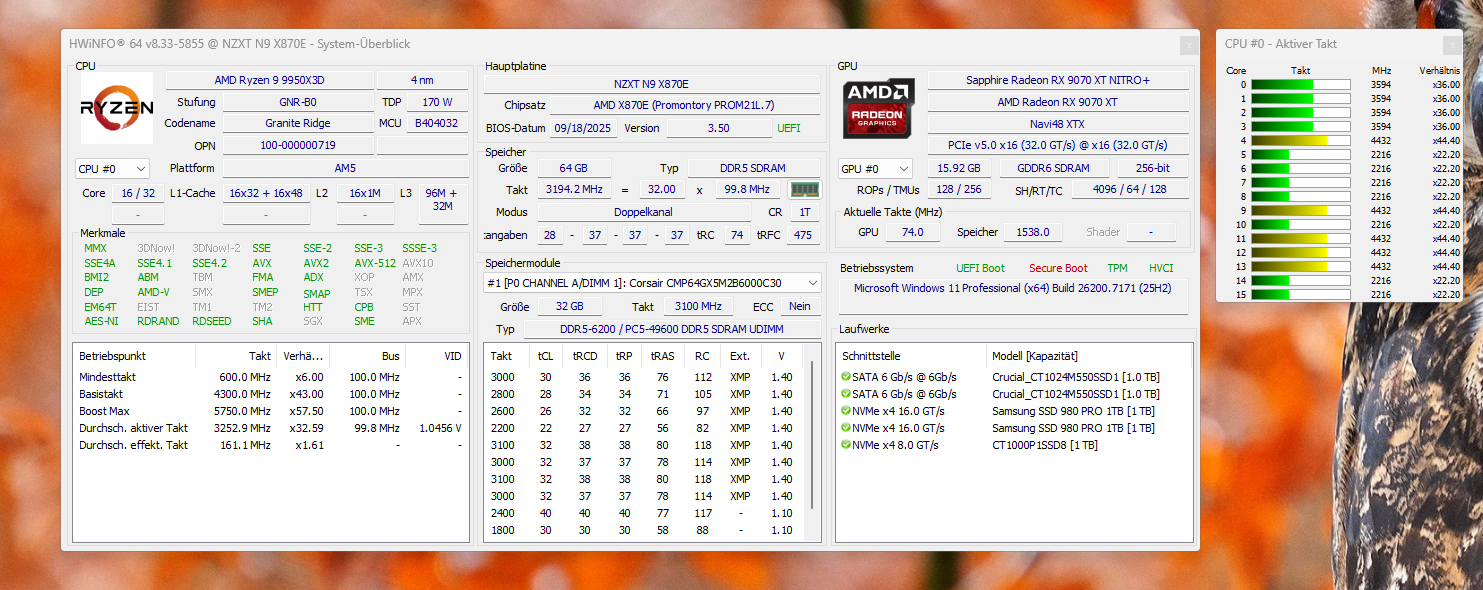This screenshot has height=590, width=1483.
Task: Click the Core 0 clock bar in Aktiver Takt window
Action: (1300, 85)
